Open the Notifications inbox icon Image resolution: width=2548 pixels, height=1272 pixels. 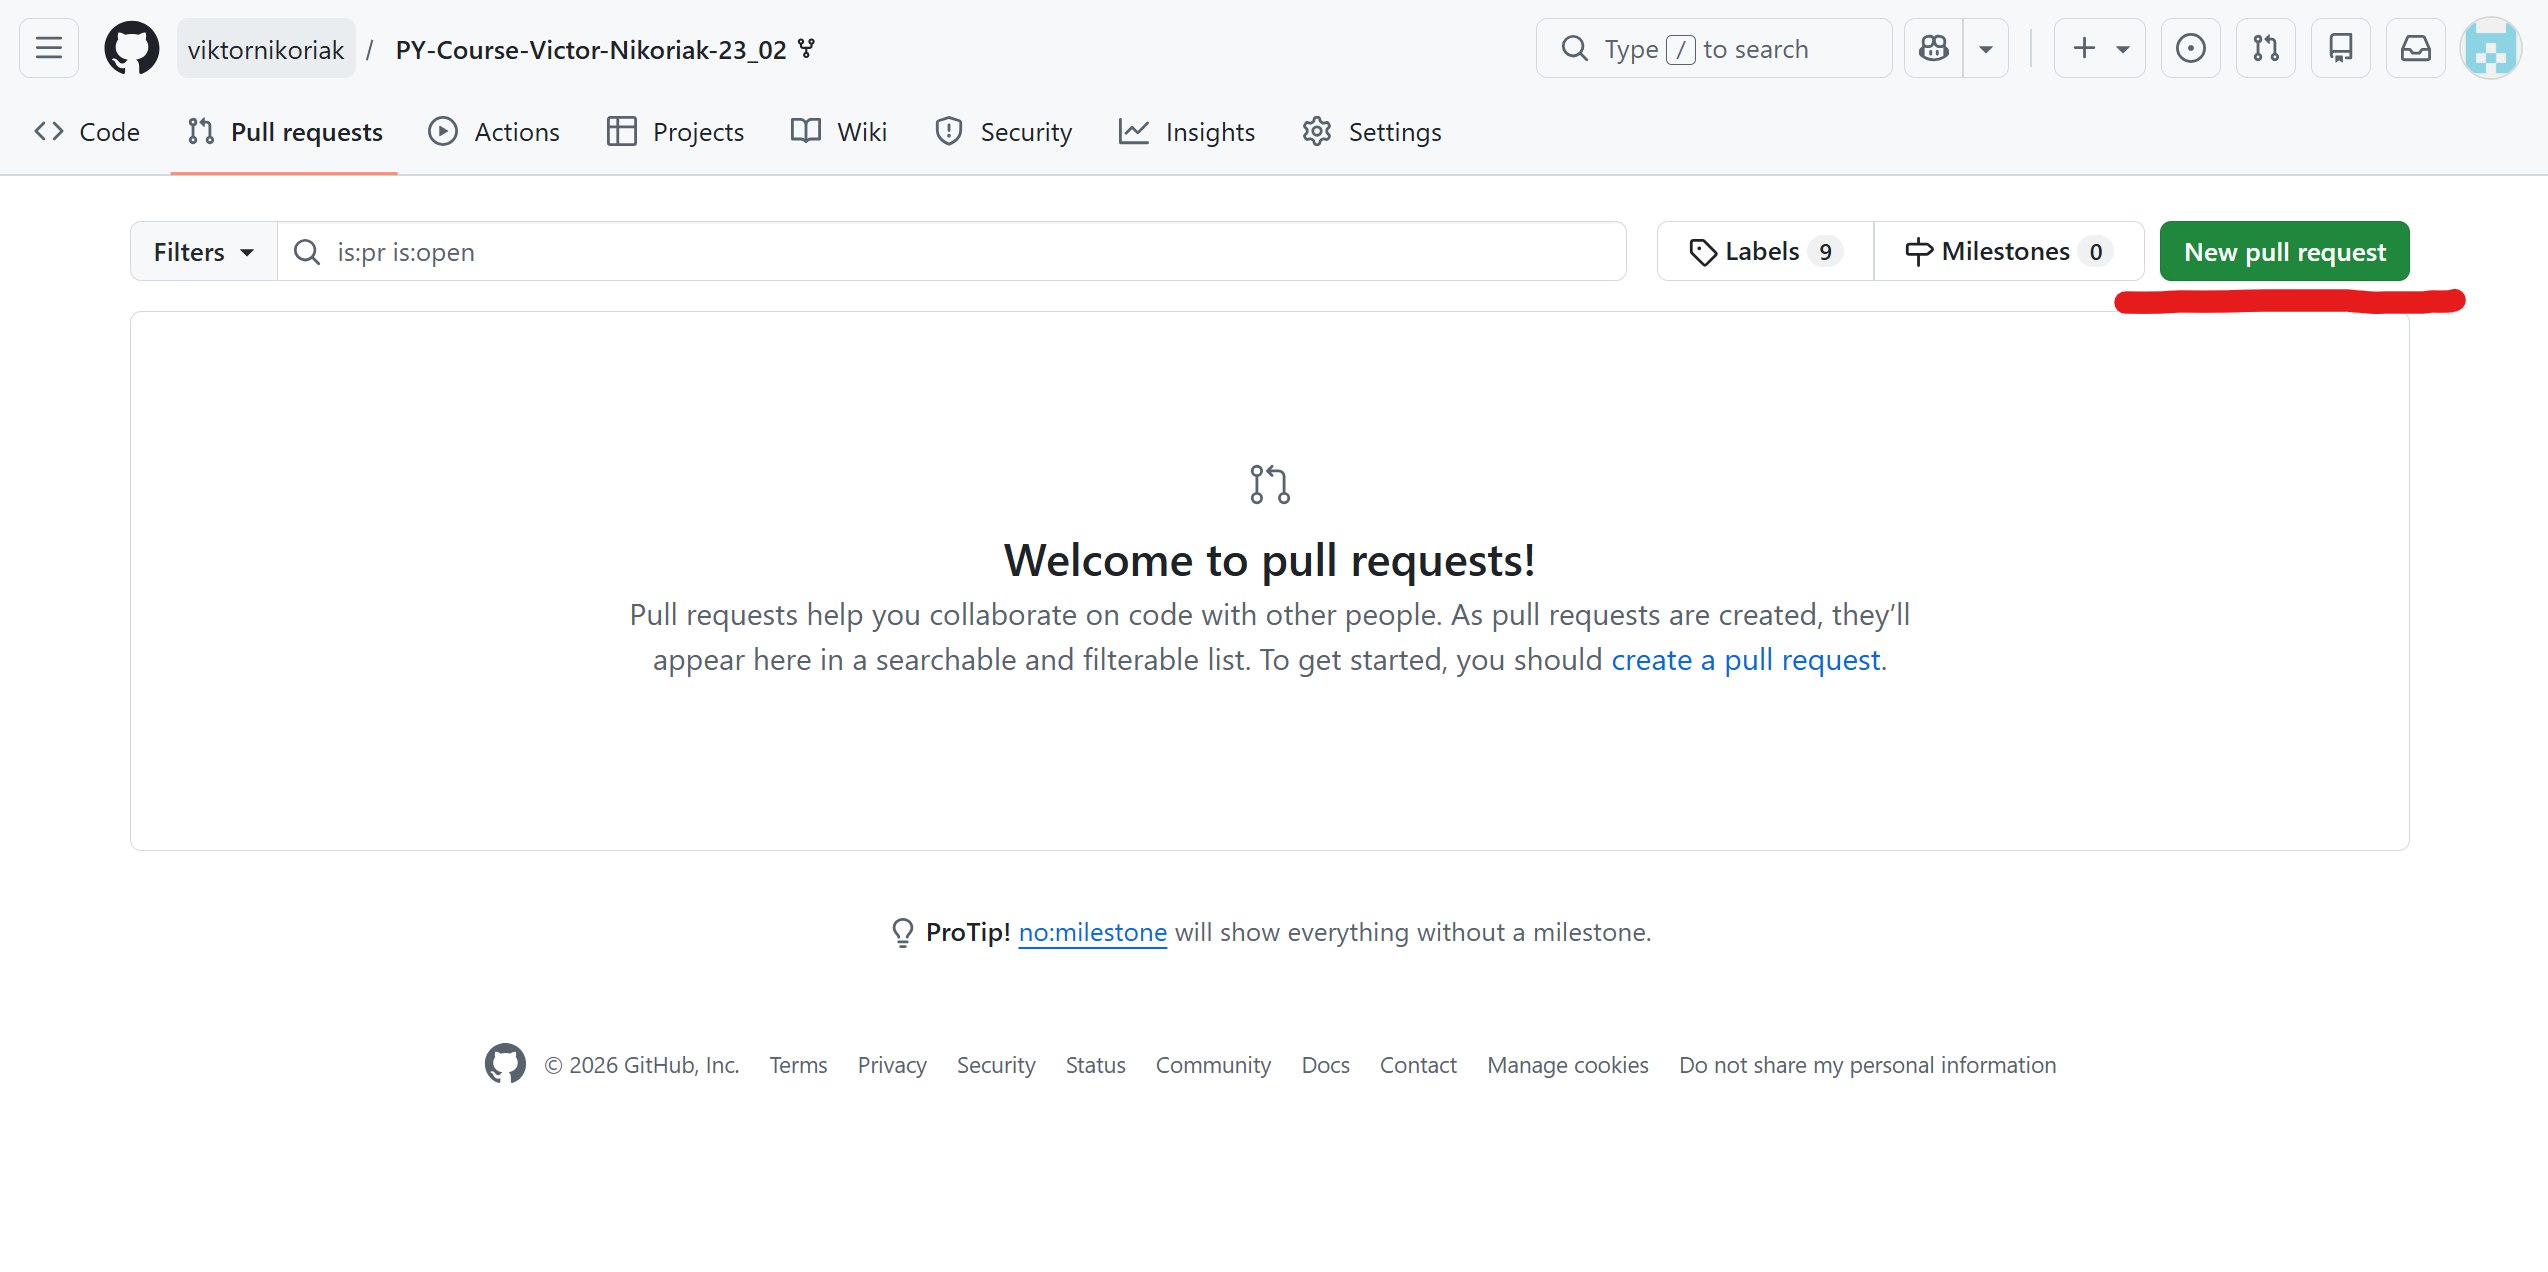2415,48
